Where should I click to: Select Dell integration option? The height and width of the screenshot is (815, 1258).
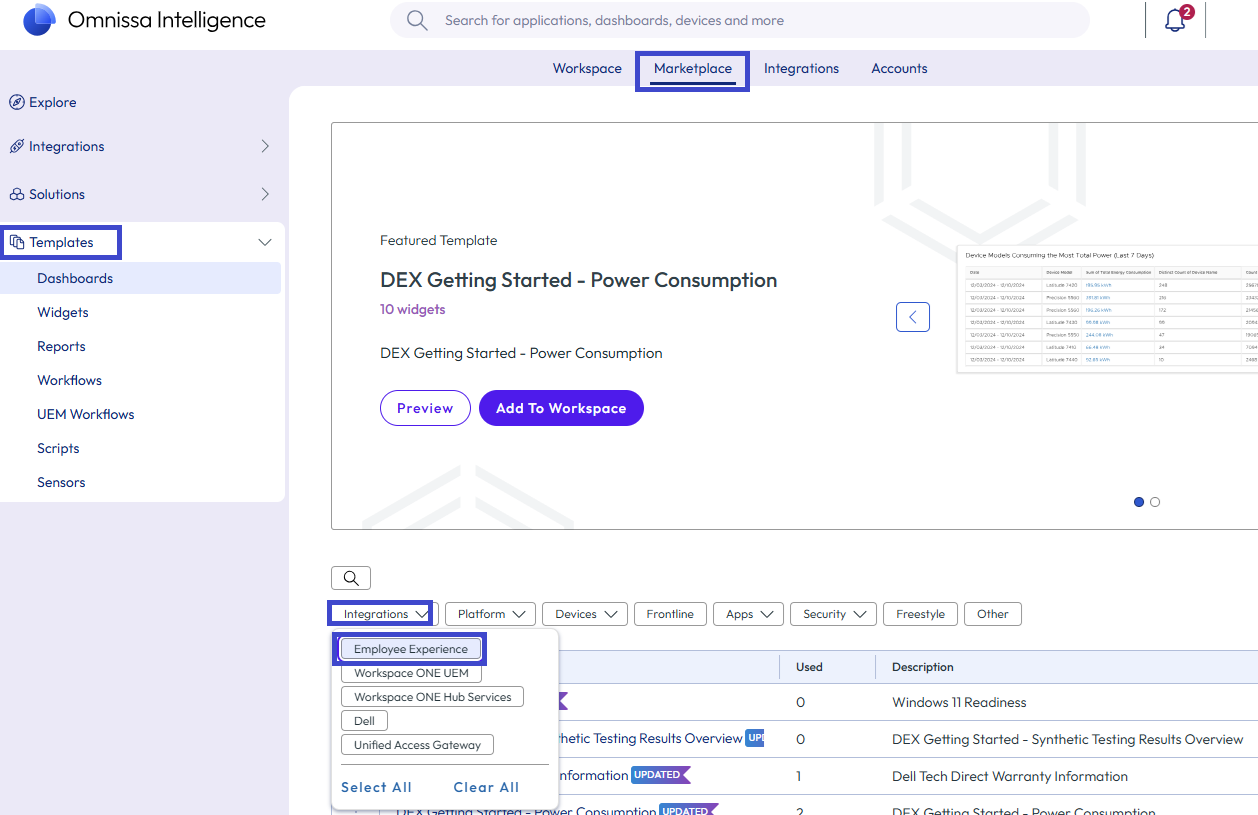tap(364, 721)
